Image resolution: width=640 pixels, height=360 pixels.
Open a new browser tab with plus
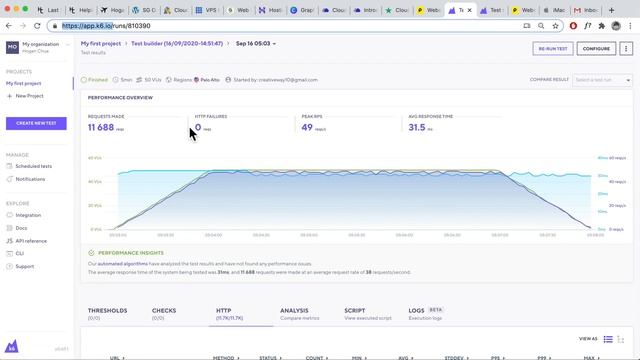pos(611,10)
